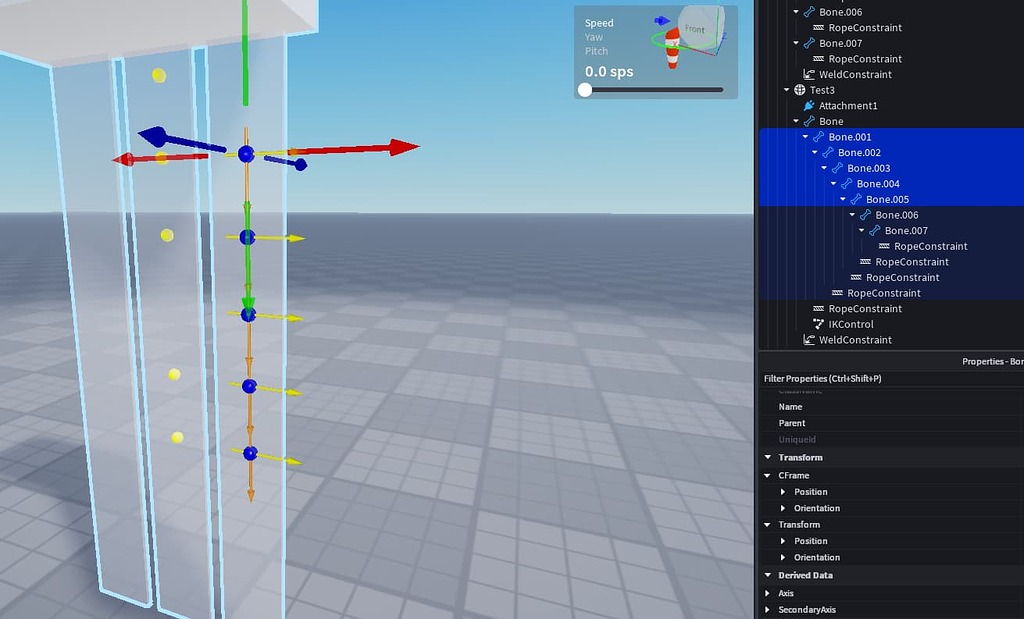
Task: Click the IKControl icon in Explorer
Action: point(818,325)
